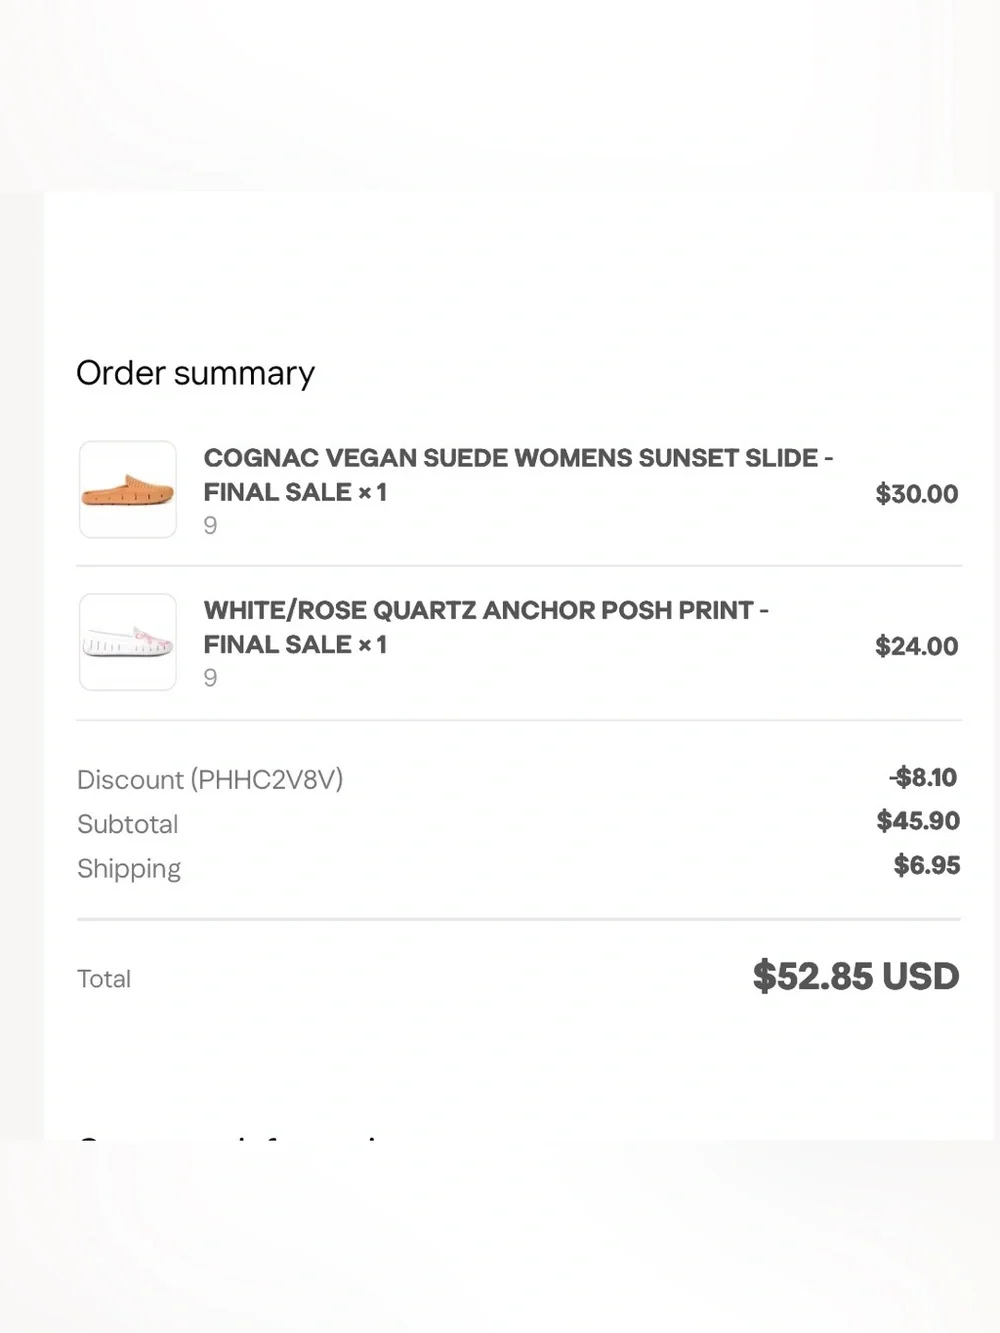This screenshot has height=1333, width=1000.
Task: Click the ×1 quantity on the cognac slide
Action: tap(373, 492)
